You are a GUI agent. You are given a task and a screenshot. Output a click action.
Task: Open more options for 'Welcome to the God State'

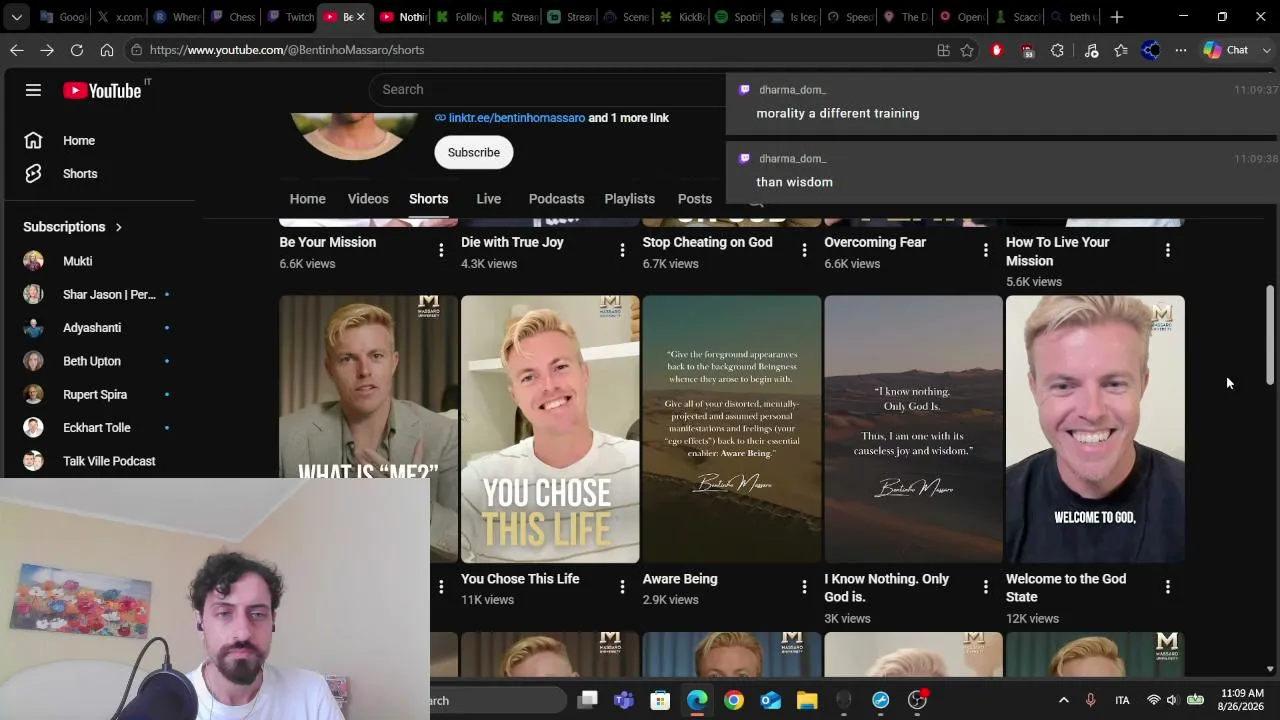1168,587
